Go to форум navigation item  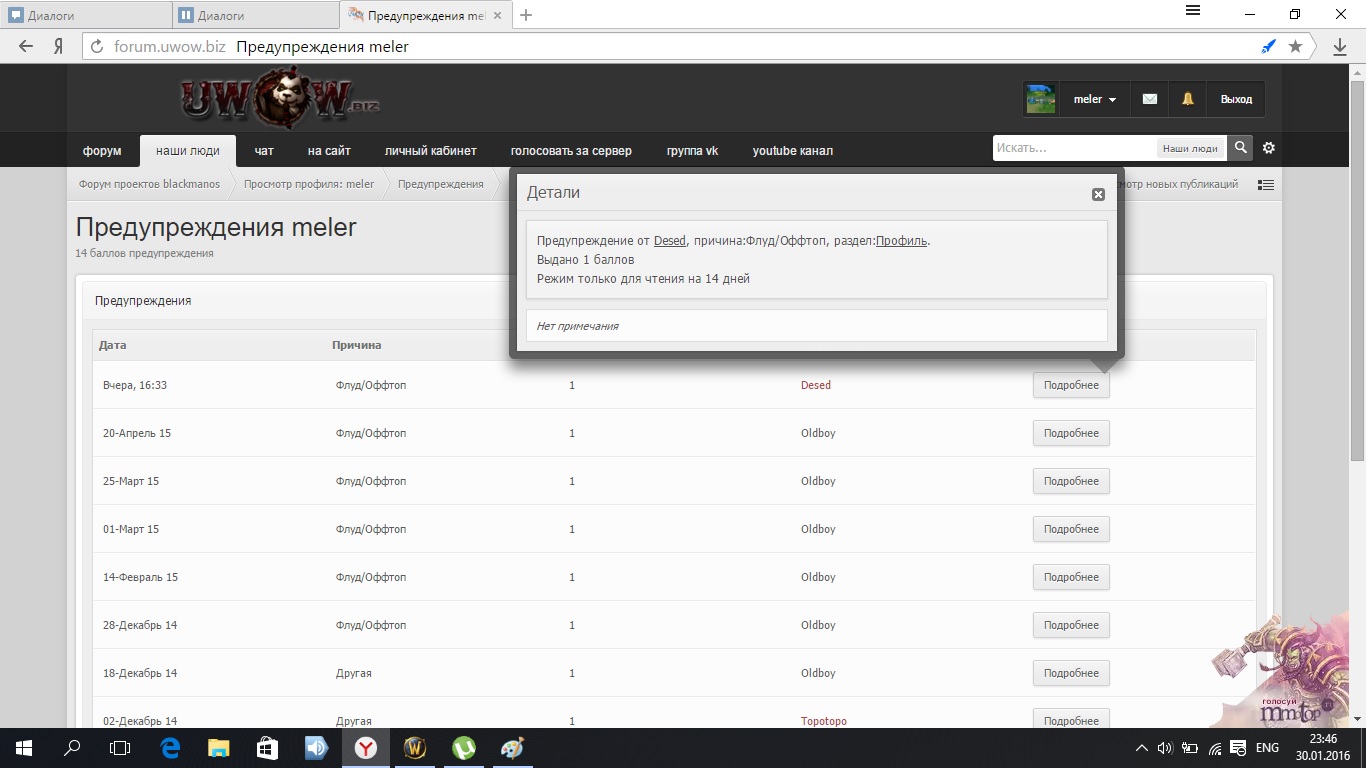pyautogui.click(x=102, y=151)
